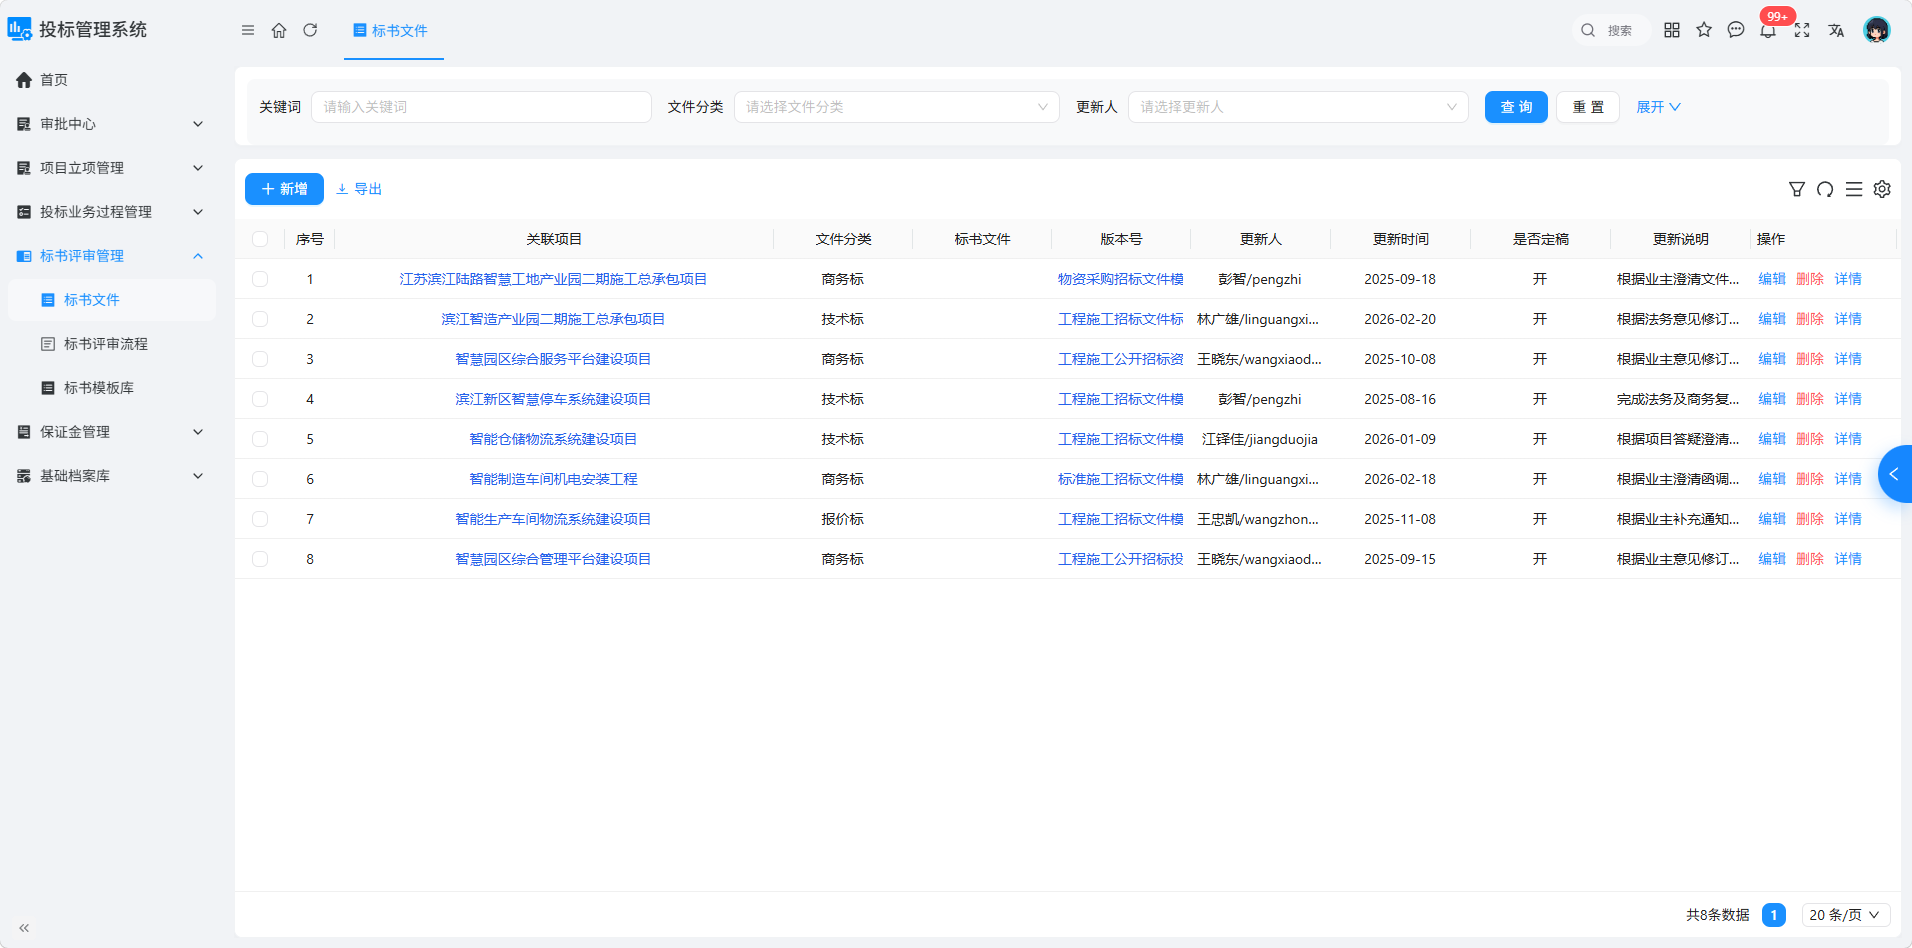1912x948 pixels.
Task: Open the language translation icon
Action: (x=1836, y=30)
